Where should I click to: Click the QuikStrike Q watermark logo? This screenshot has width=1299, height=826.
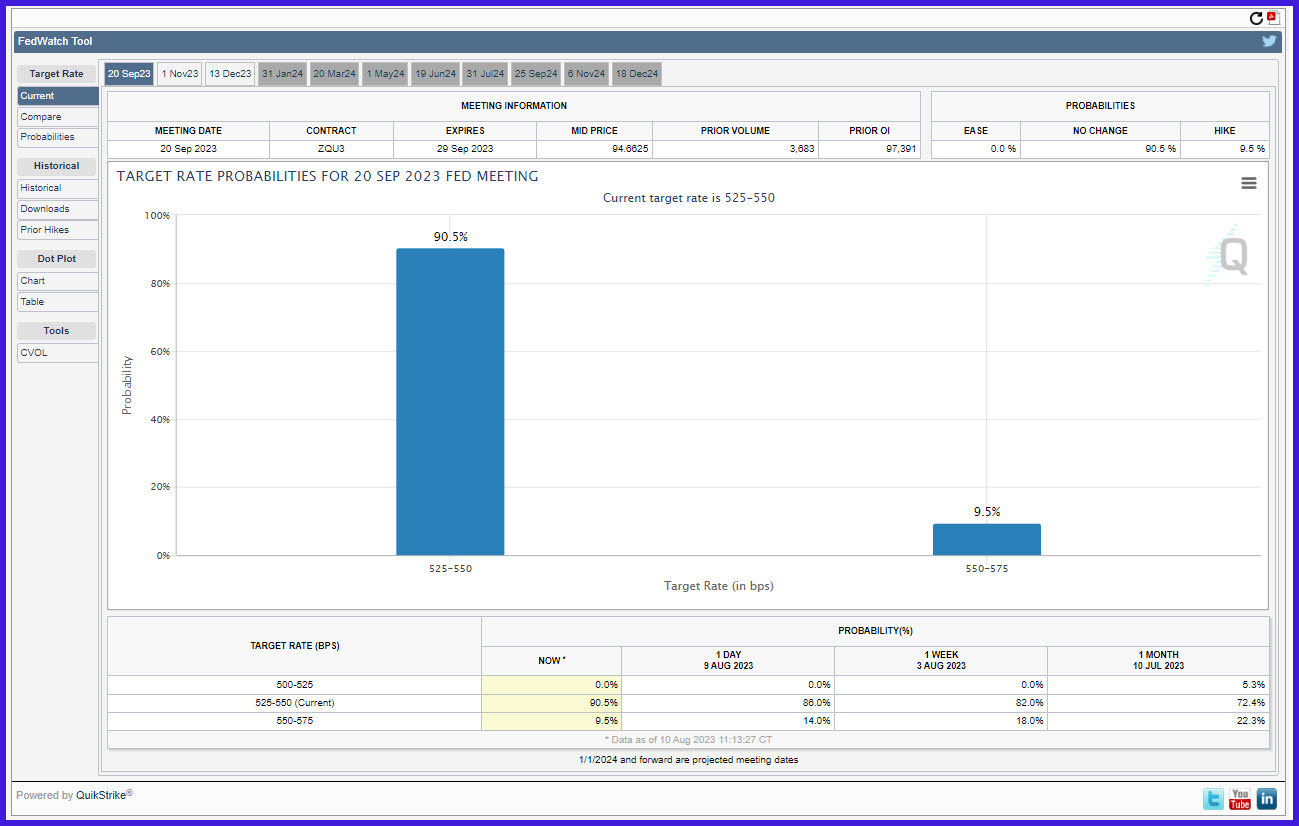pos(1228,255)
